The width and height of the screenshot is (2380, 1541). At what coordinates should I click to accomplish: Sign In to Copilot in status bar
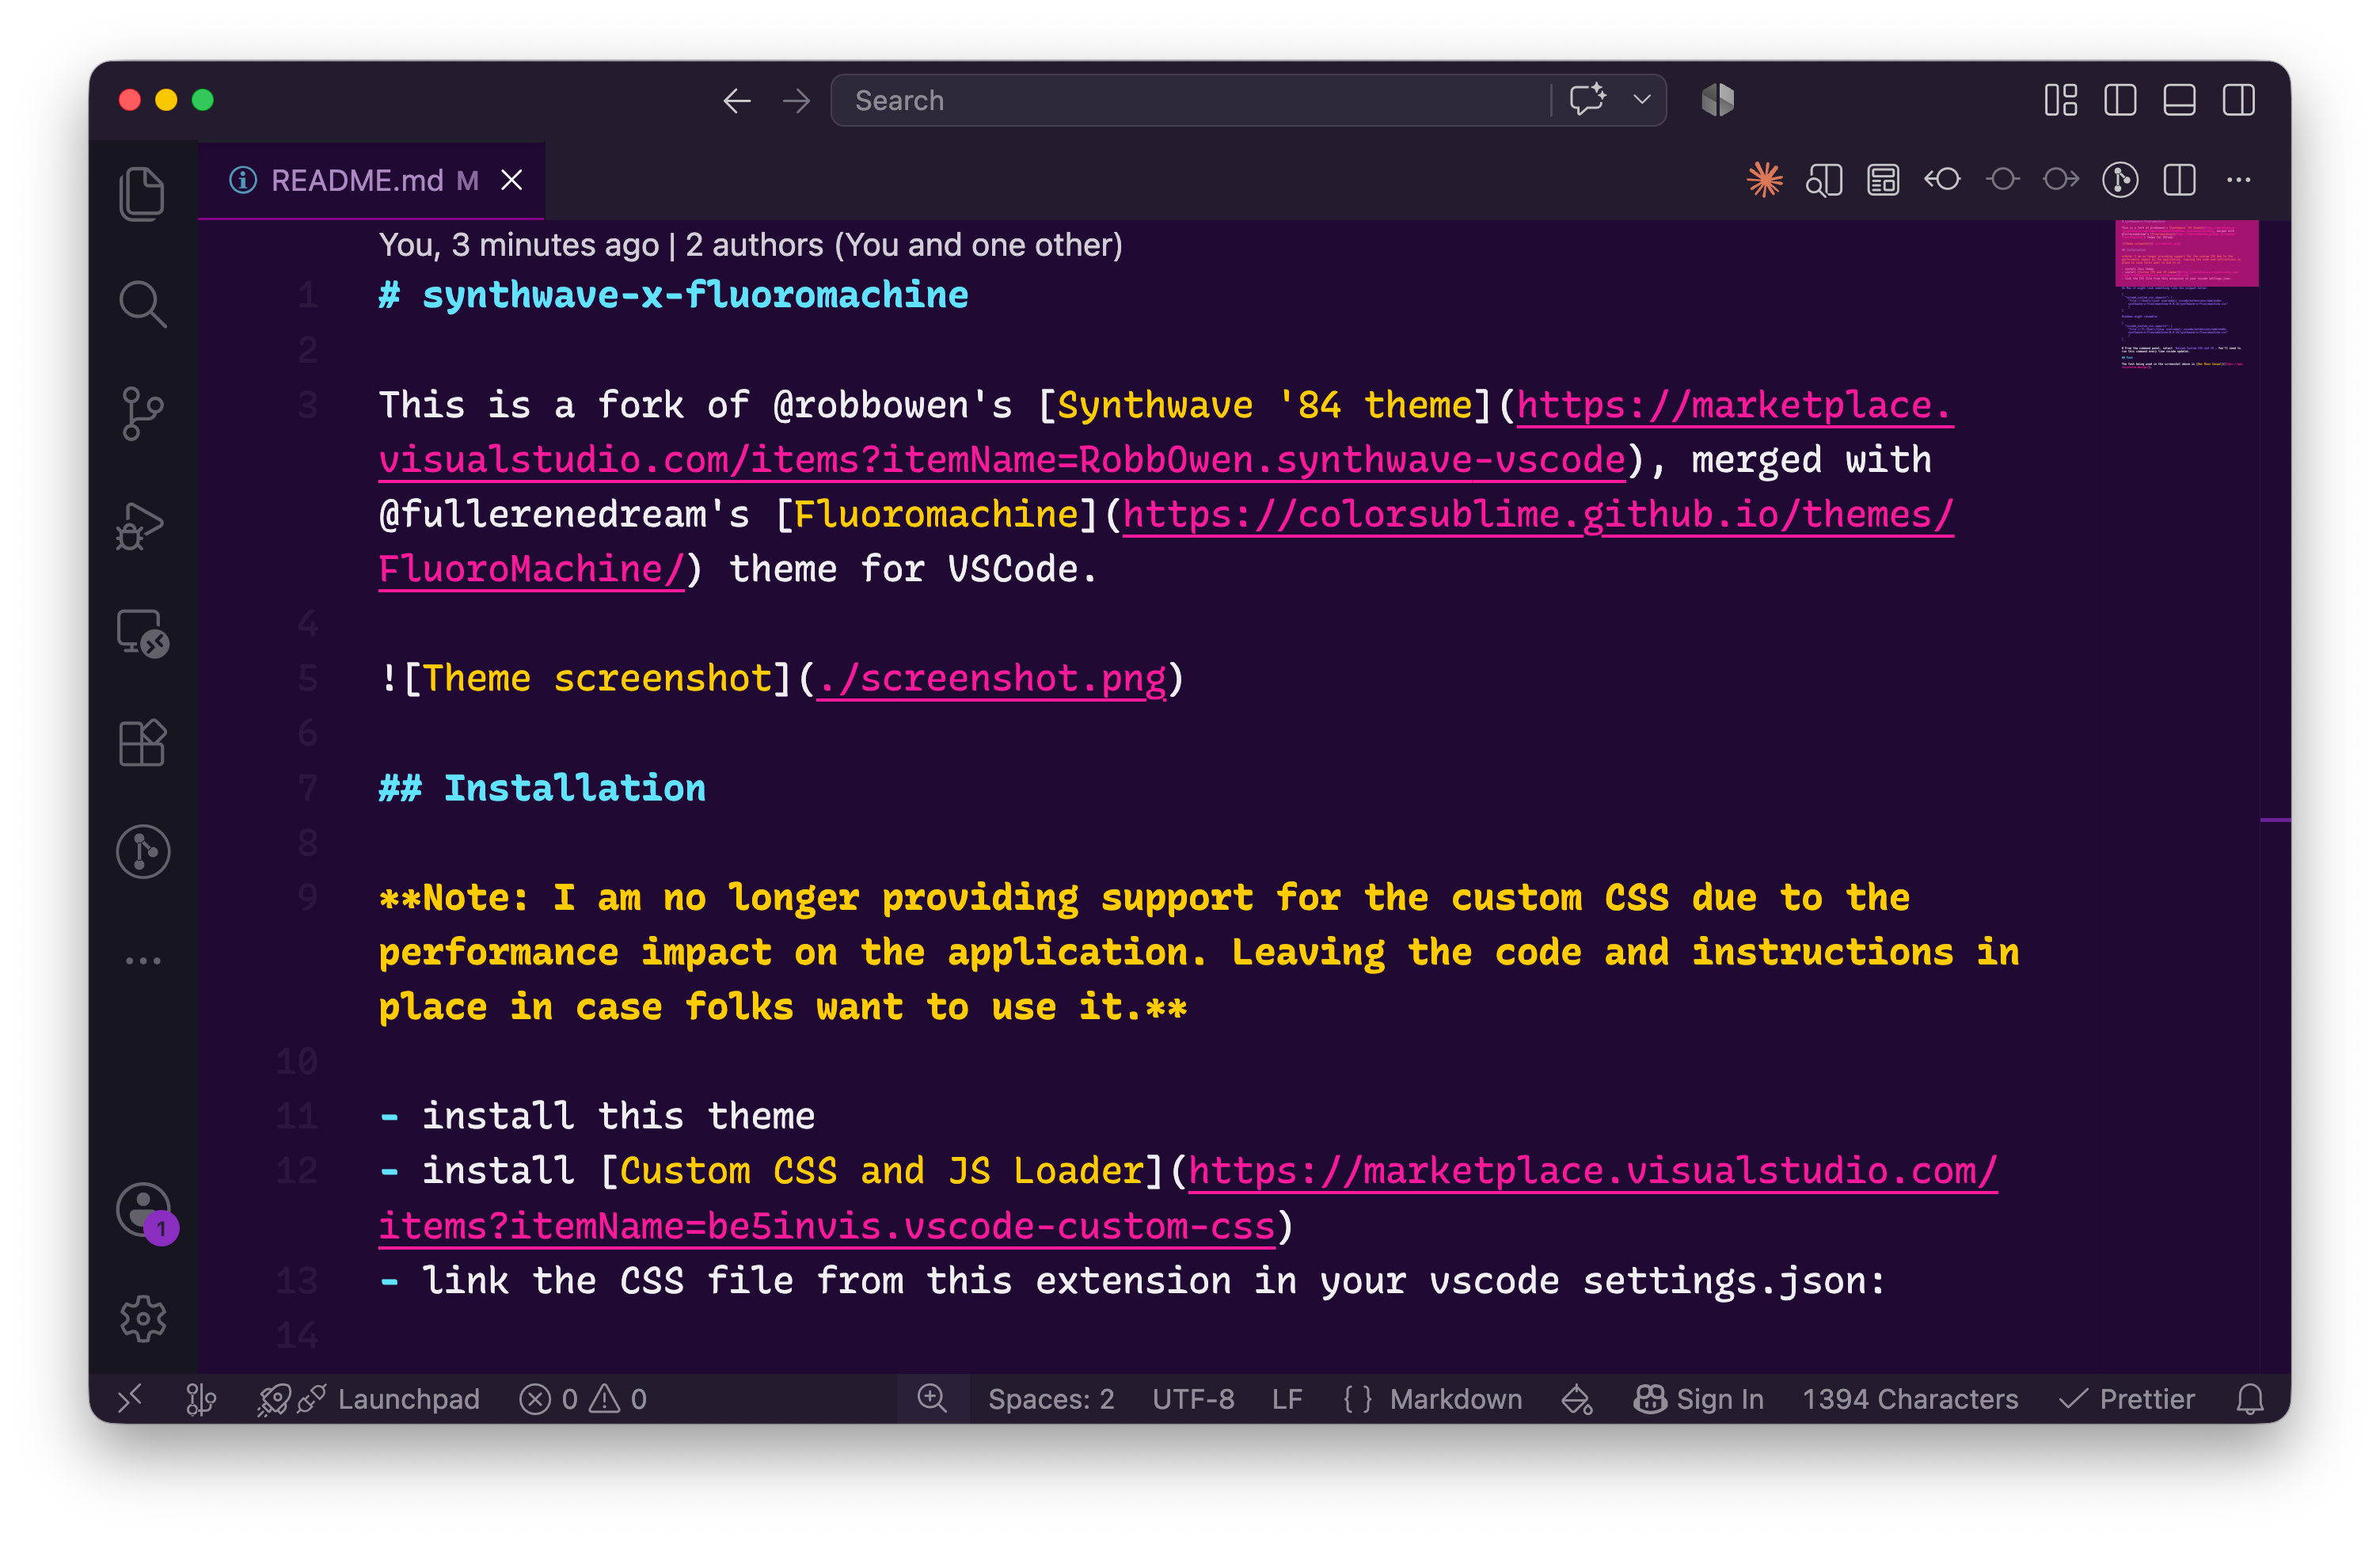coord(1699,1399)
